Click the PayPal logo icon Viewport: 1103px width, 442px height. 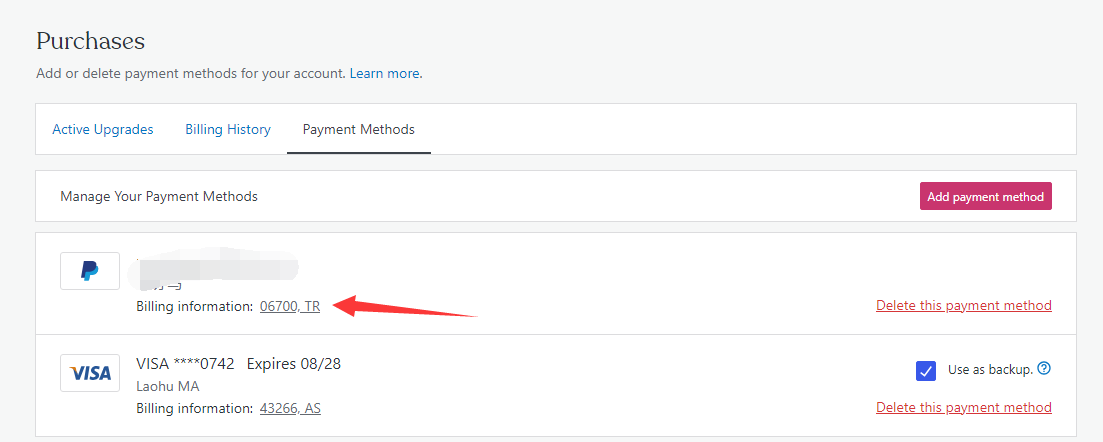[x=90, y=270]
